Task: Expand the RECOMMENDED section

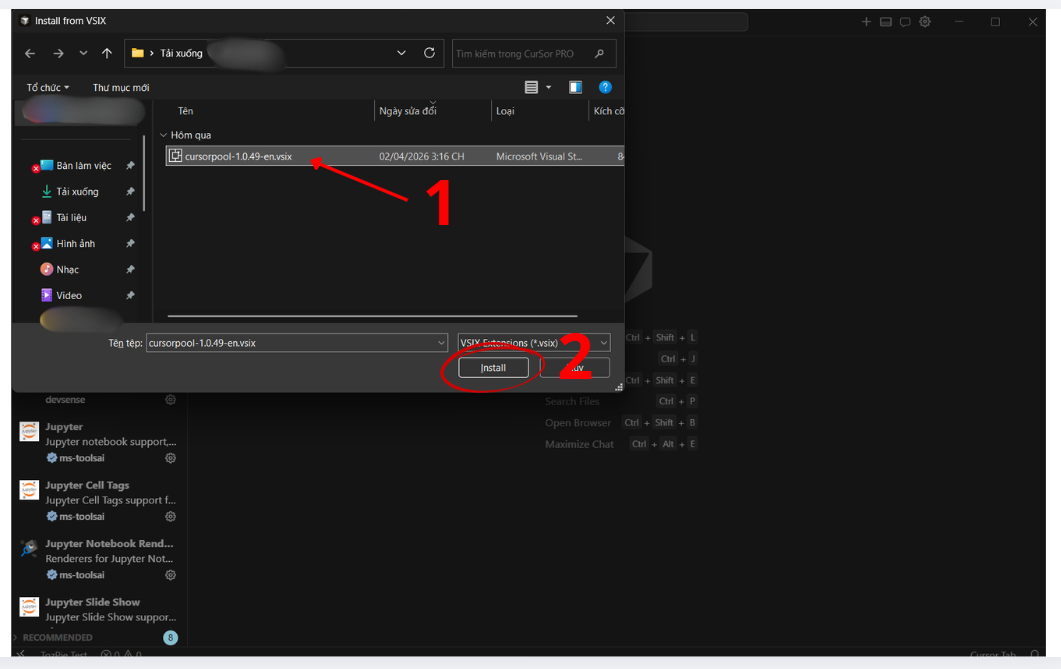Action: (x=58, y=637)
